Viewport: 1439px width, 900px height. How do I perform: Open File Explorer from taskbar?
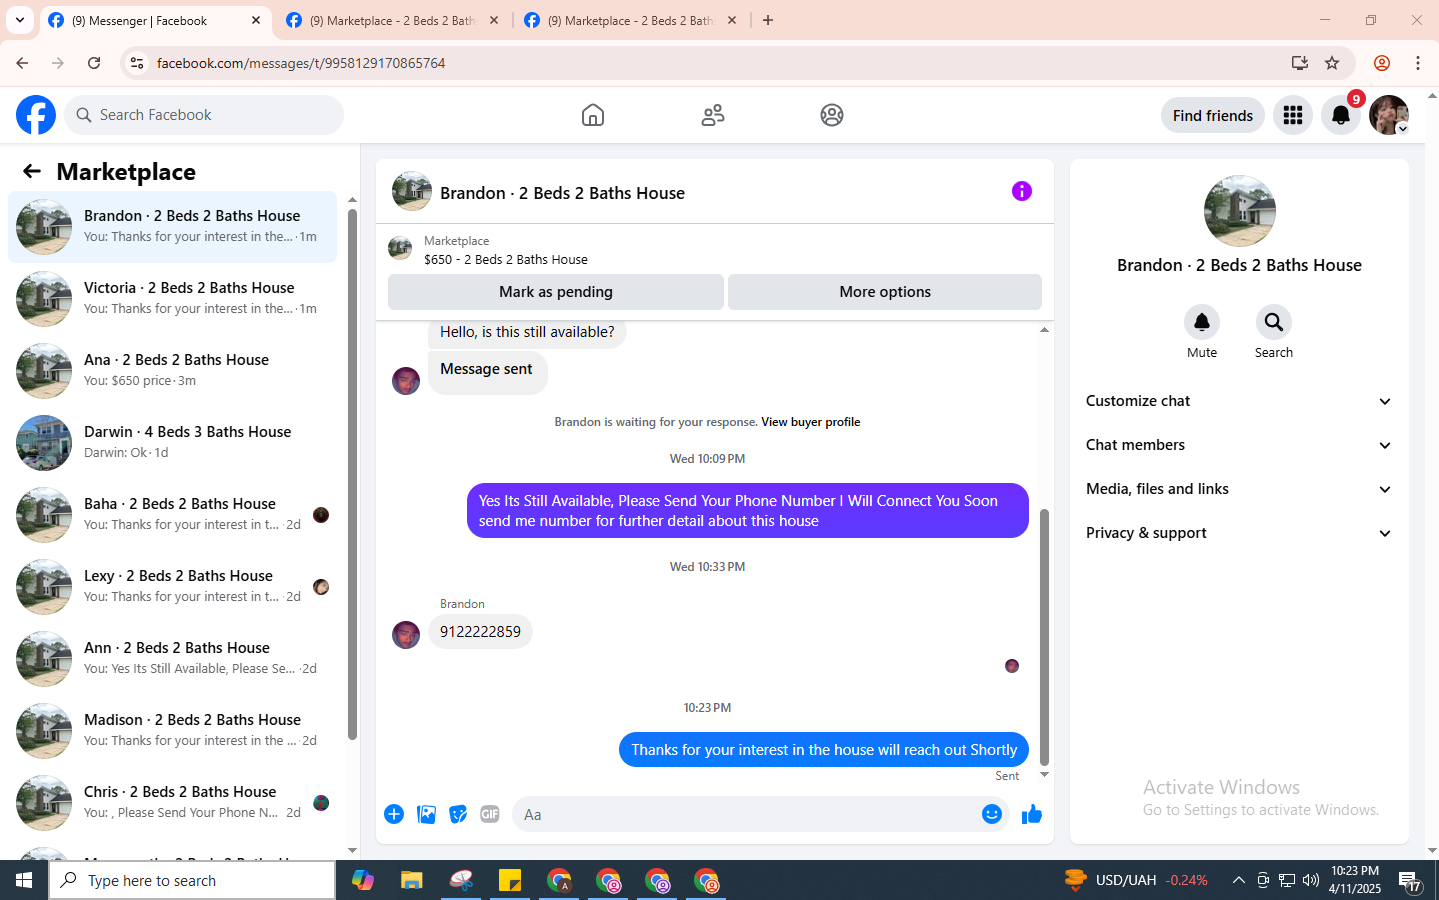click(412, 880)
